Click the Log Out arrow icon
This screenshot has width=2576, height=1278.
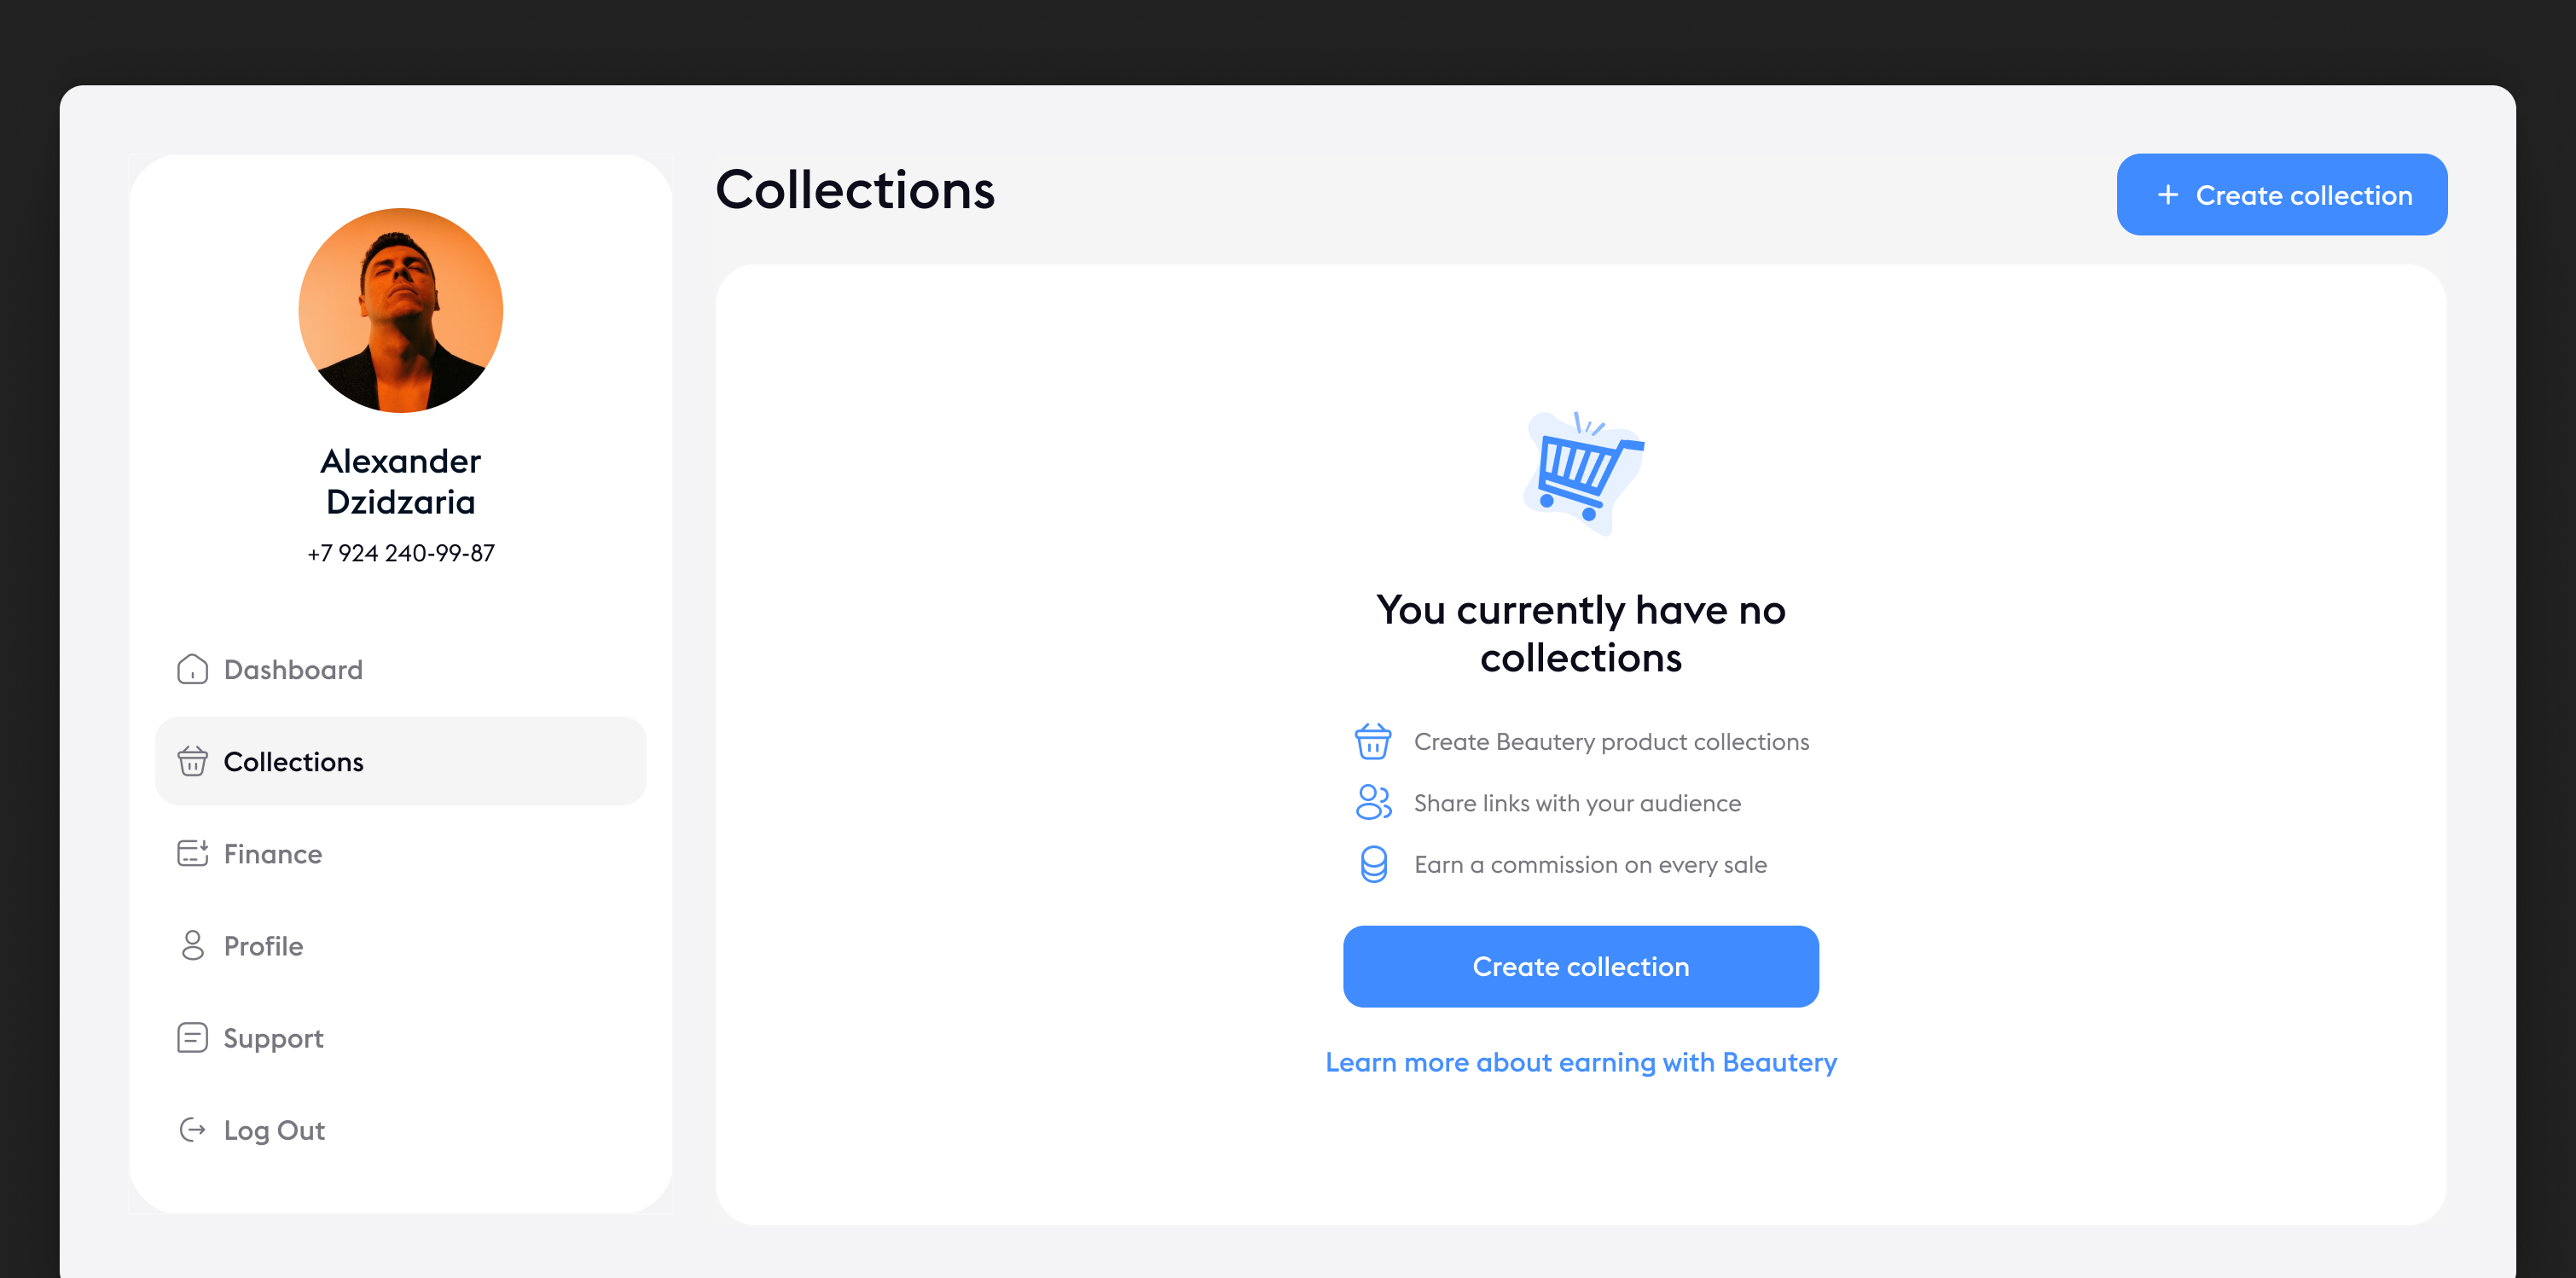[192, 1129]
